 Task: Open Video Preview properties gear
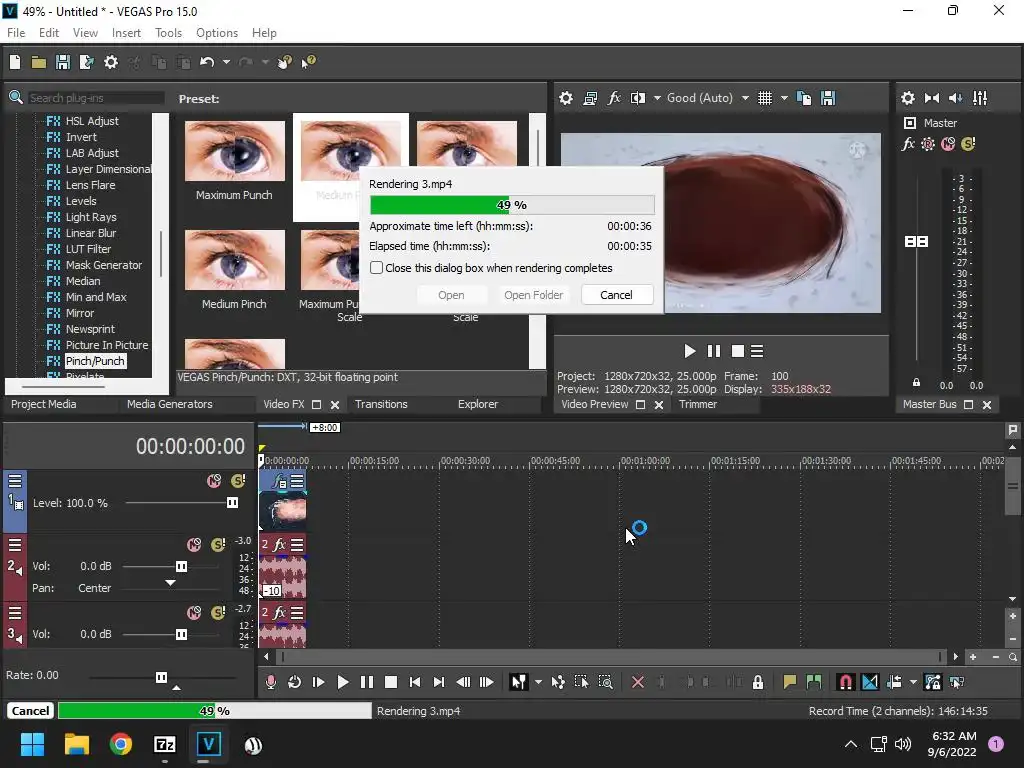pyautogui.click(x=566, y=98)
